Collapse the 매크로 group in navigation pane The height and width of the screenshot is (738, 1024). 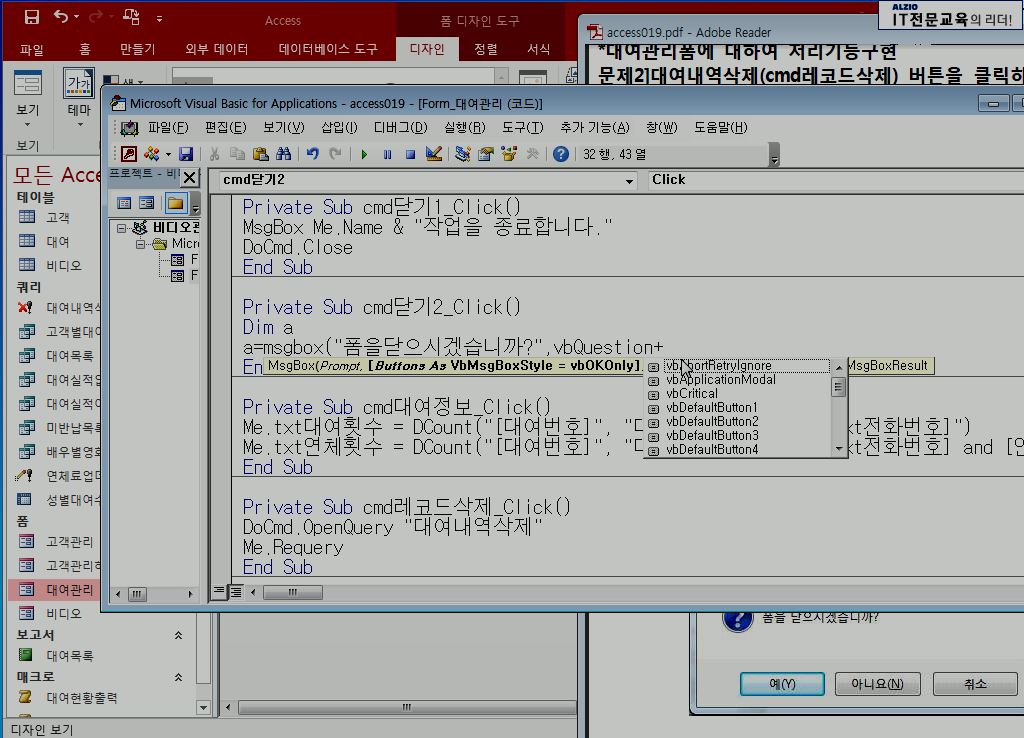click(x=178, y=677)
